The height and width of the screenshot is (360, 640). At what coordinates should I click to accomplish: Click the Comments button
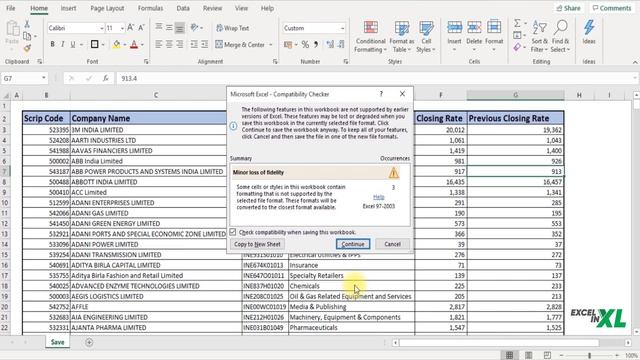point(612,8)
